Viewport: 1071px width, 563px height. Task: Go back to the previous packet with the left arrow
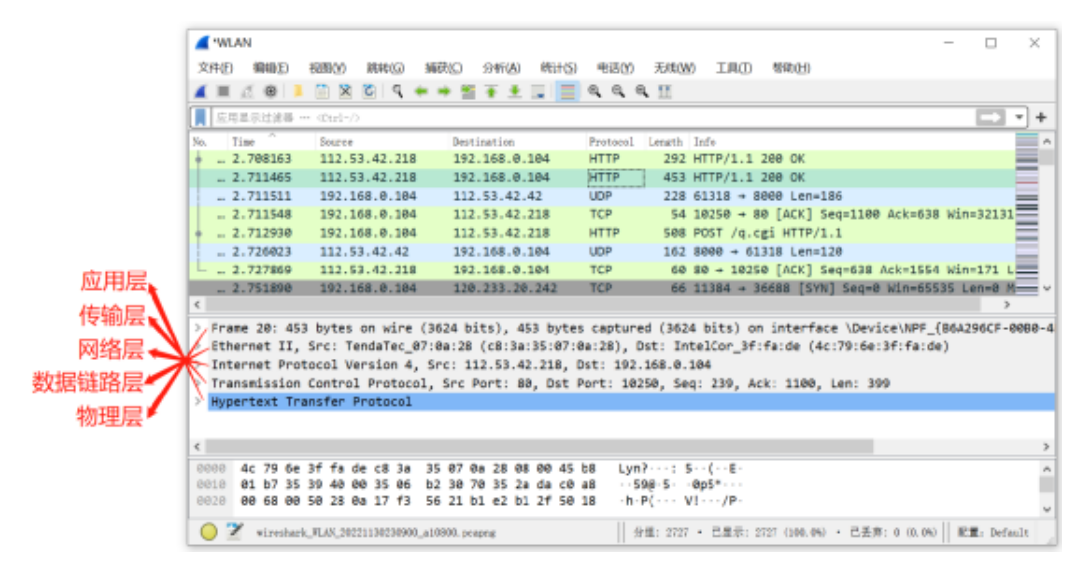[421, 91]
